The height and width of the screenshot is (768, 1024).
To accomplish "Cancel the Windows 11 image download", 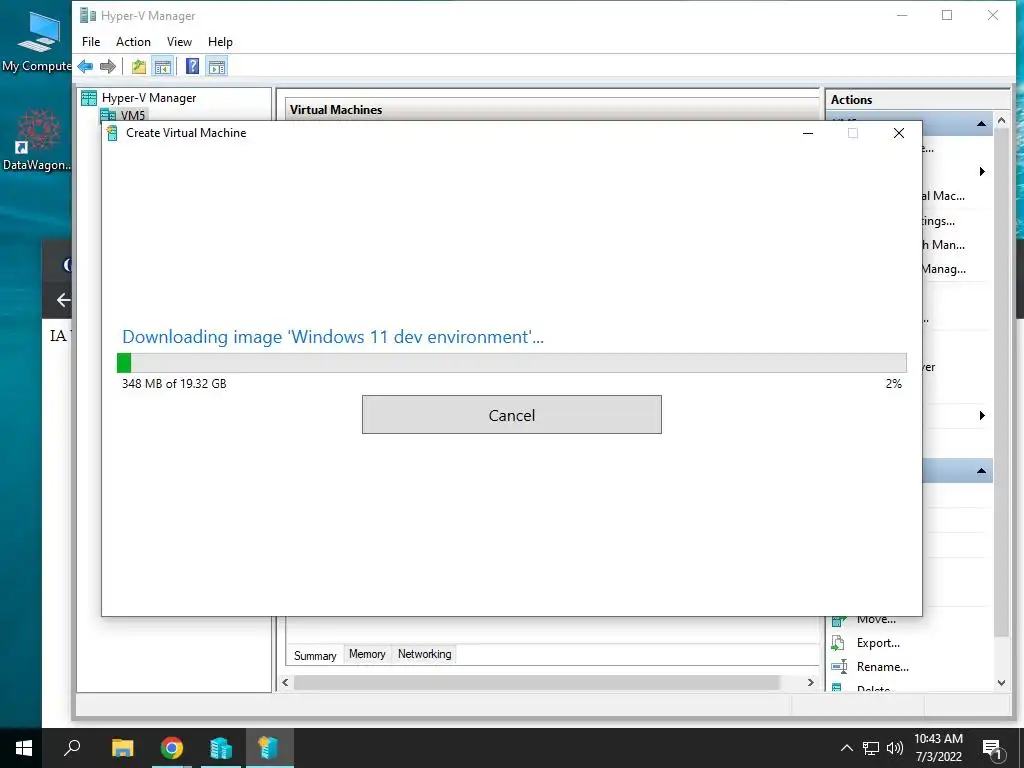I will click(511, 415).
